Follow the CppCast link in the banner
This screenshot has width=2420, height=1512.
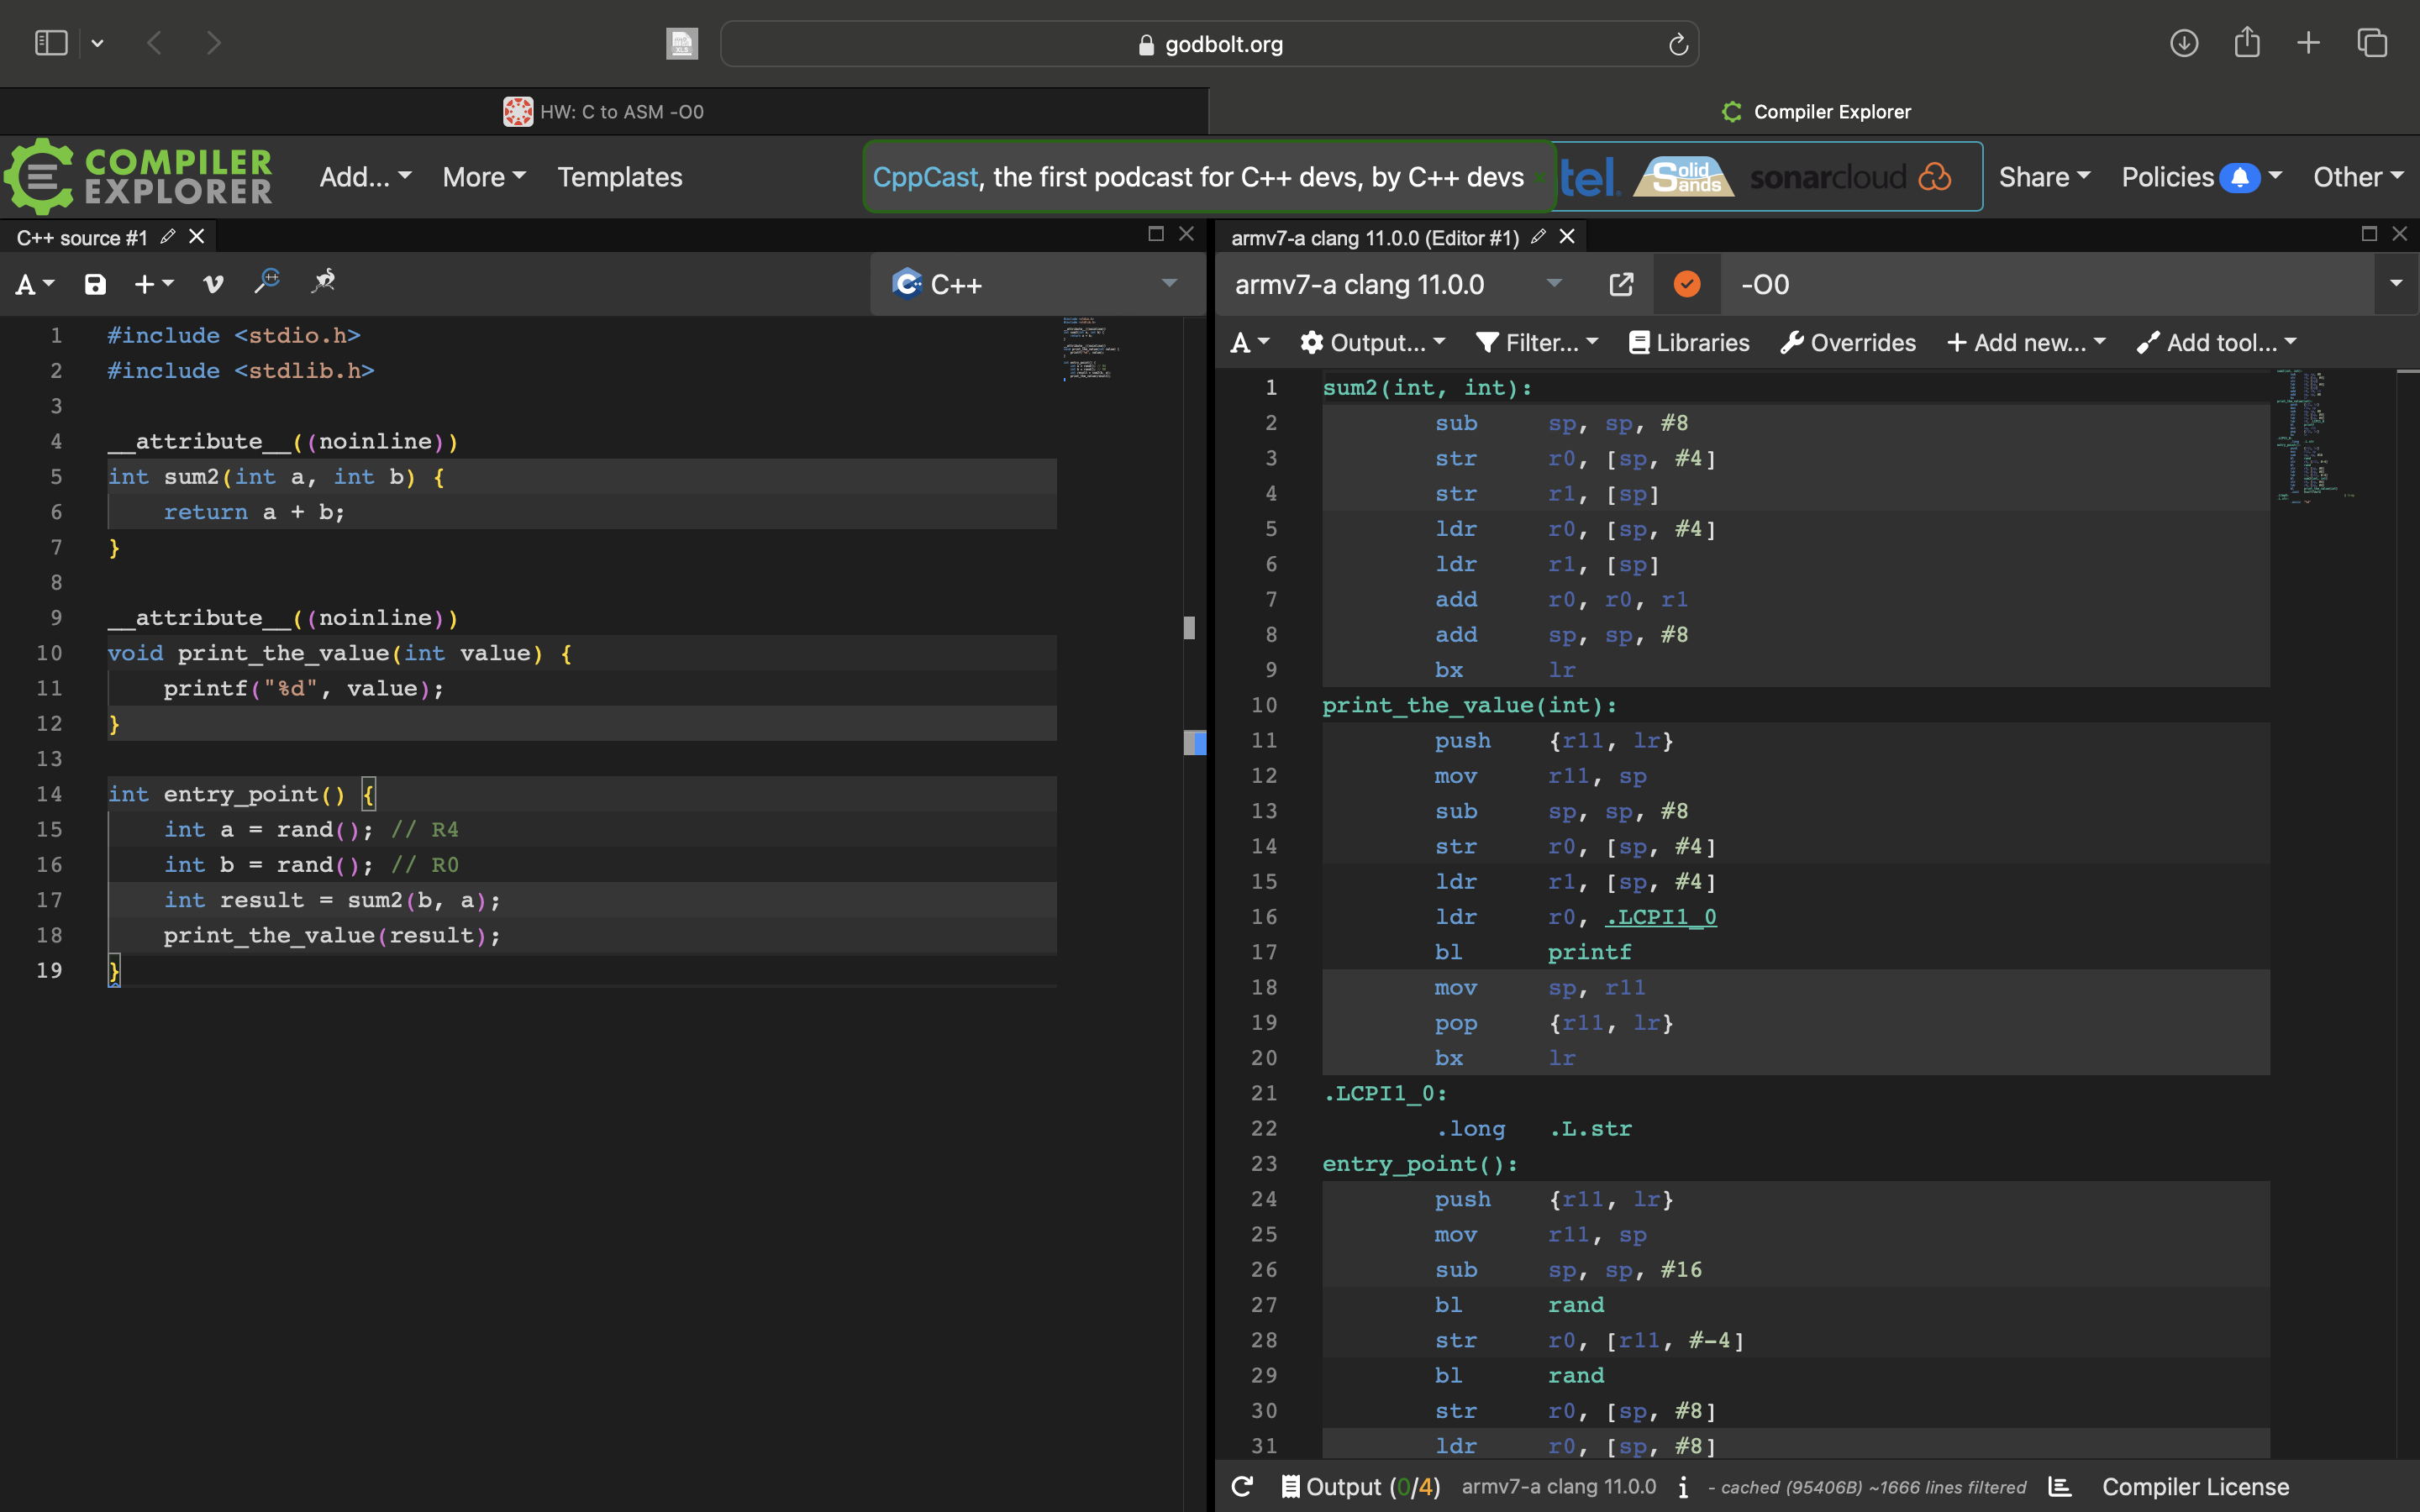(x=925, y=177)
